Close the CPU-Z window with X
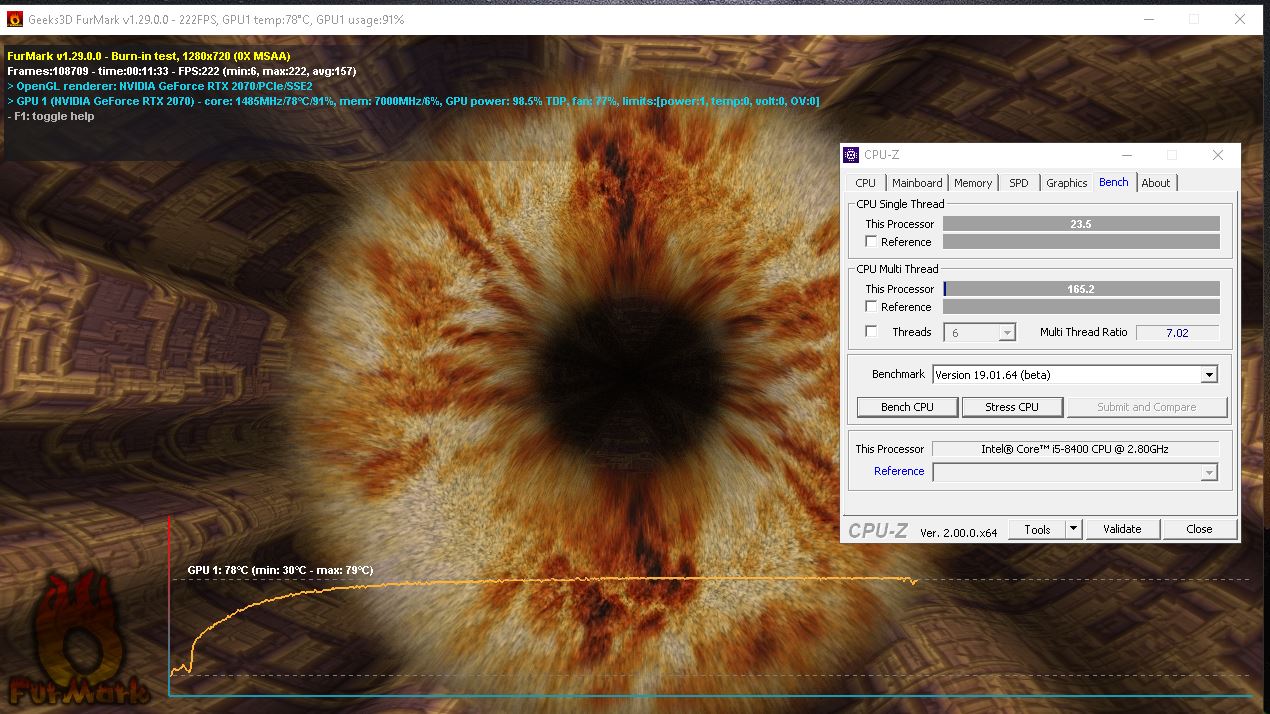Screen dimensions: 1270x714 click(x=1217, y=155)
